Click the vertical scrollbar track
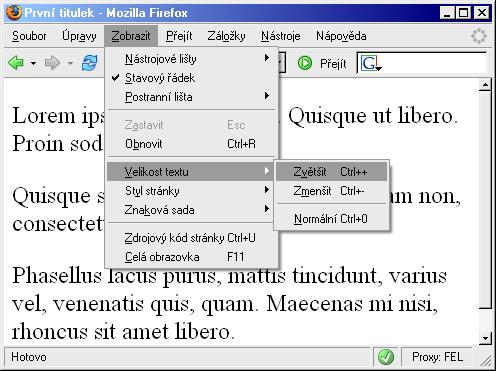496x371 pixels. click(485, 320)
